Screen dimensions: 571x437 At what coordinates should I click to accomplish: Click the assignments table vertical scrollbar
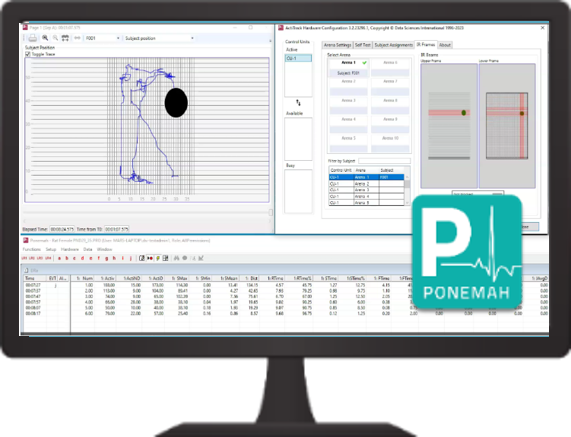point(407,189)
